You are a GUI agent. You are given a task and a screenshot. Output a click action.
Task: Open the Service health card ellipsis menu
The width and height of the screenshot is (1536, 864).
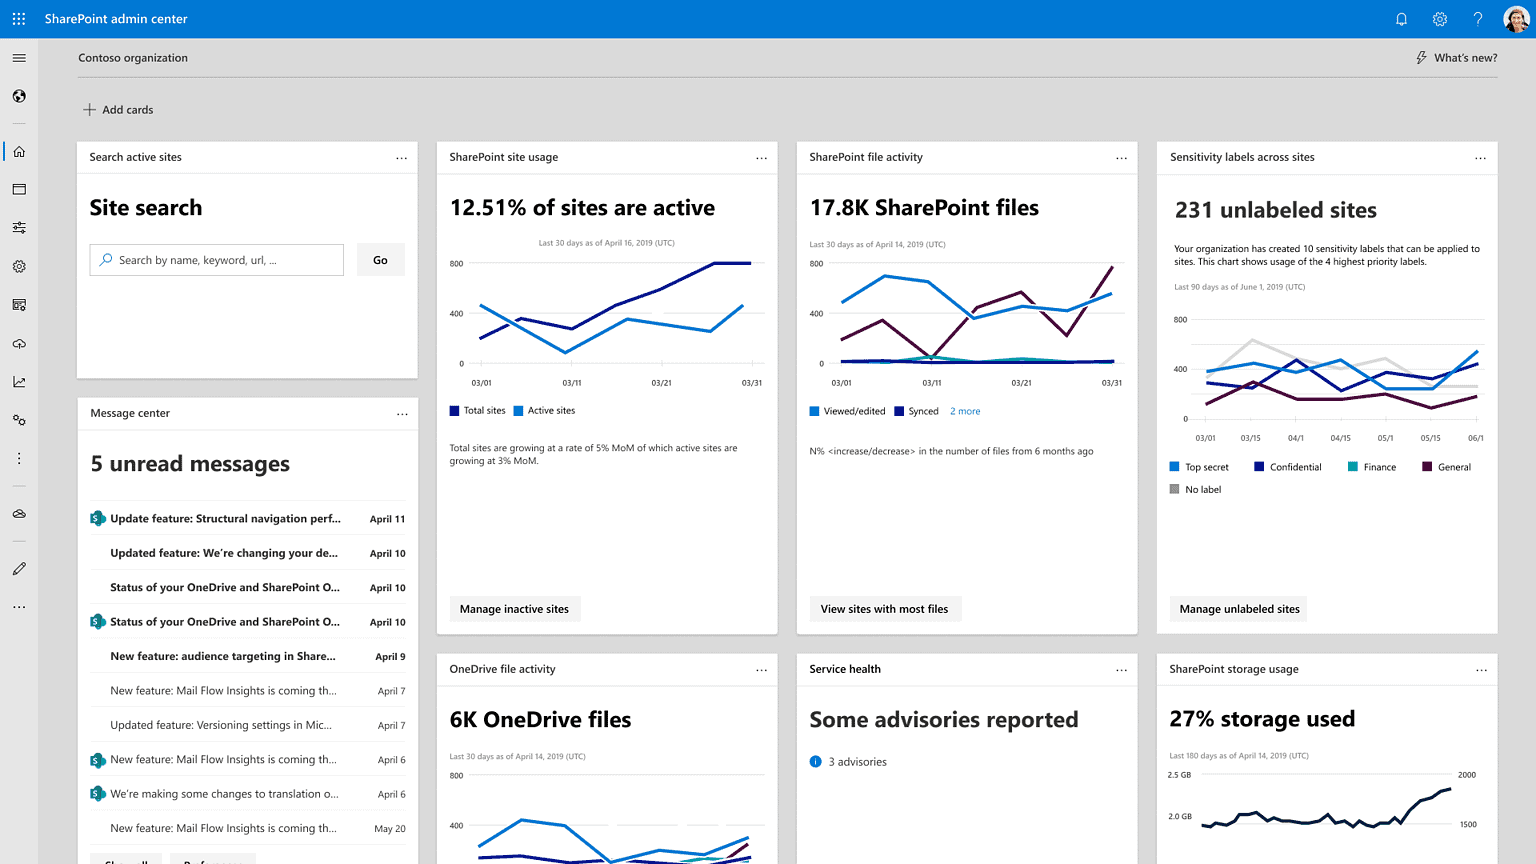point(1121,669)
